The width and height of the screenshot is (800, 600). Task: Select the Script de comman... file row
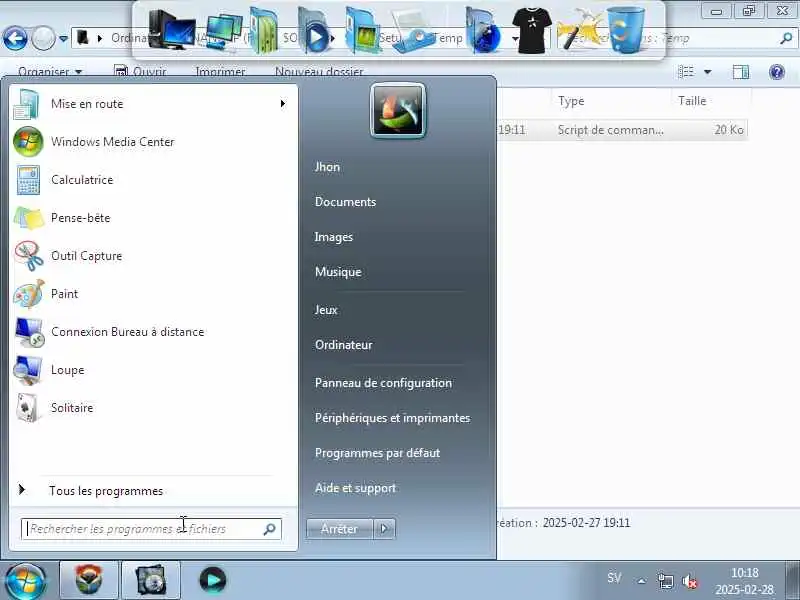pos(622,130)
